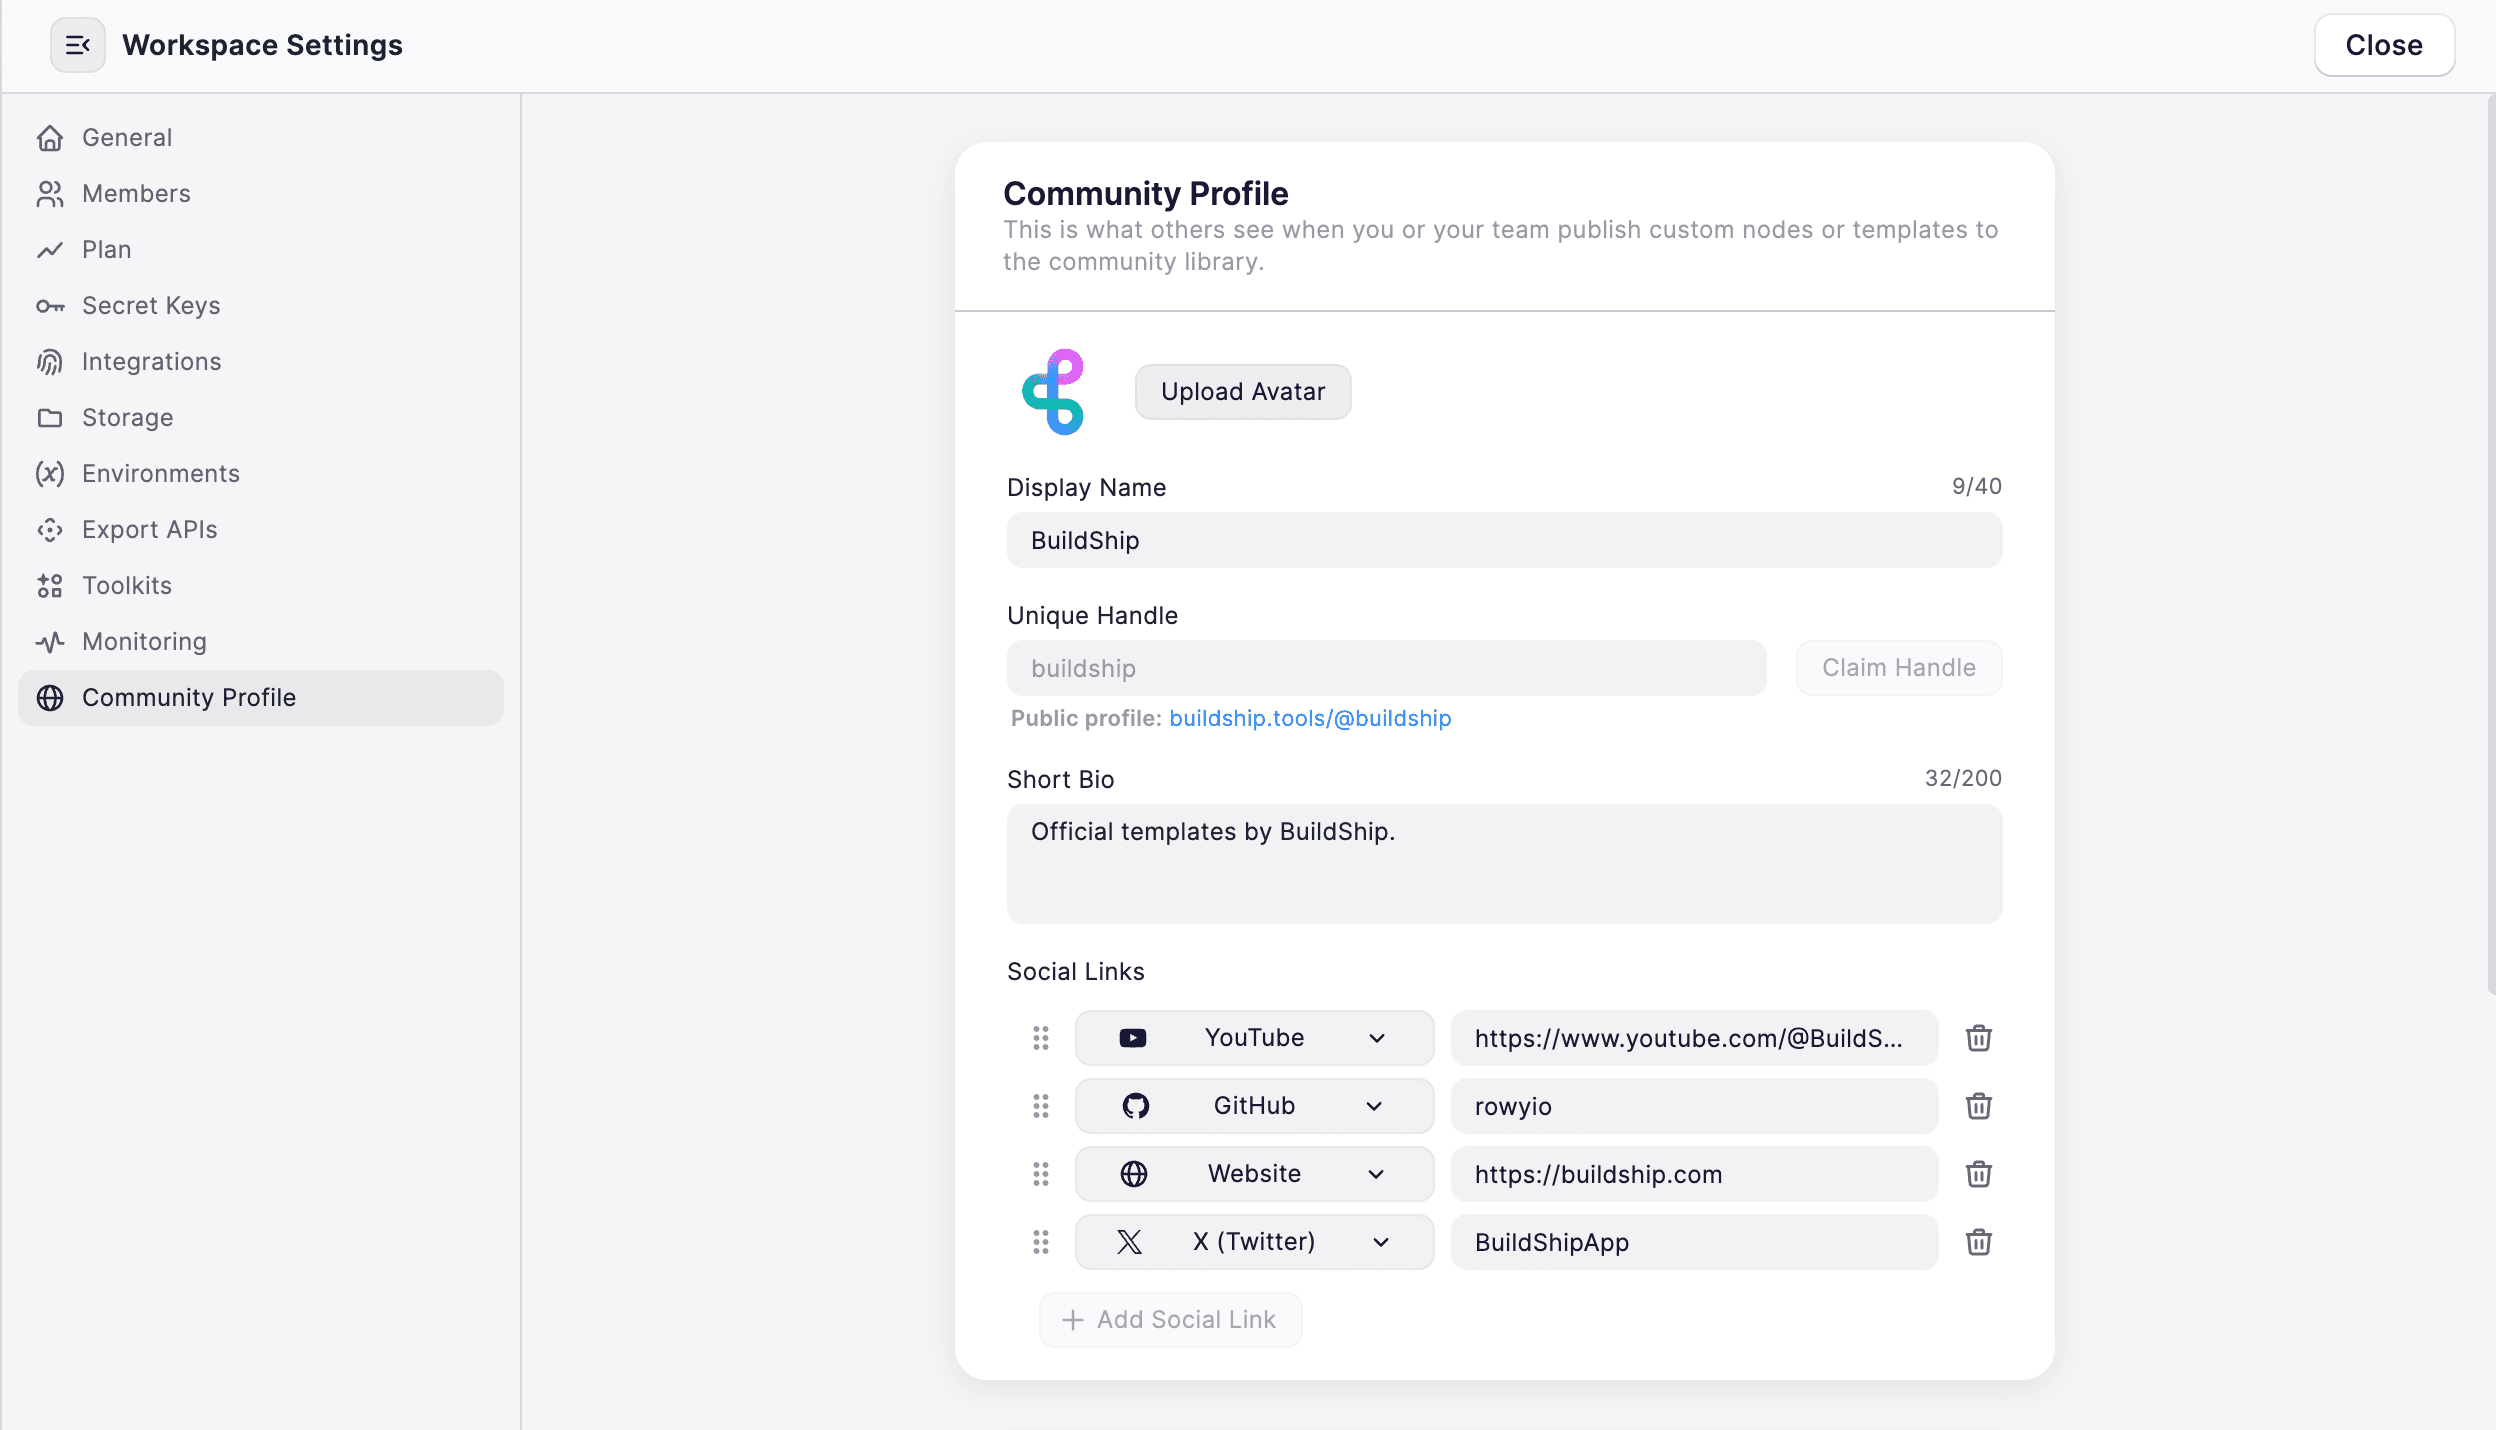Delete the Website social link
Viewport: 2496px width, 1430px height.
pyautogui.click(x=1979, y=1174)
